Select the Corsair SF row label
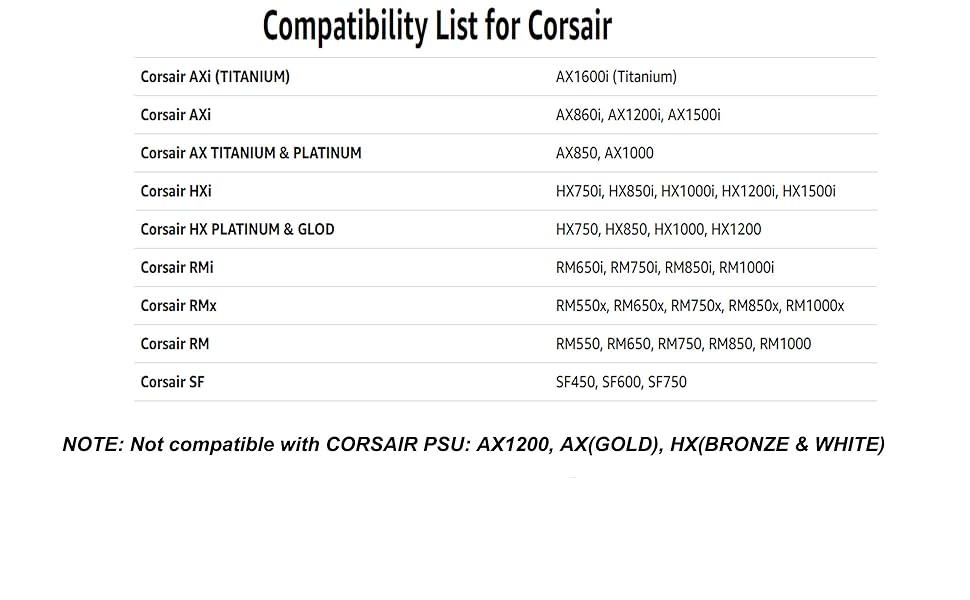970x600 pixels. [172, 381]
